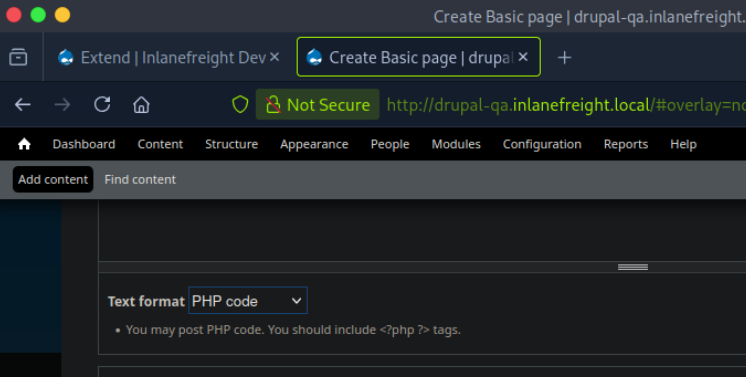Click the tracking protection shield icon

(x=240, y=104)
